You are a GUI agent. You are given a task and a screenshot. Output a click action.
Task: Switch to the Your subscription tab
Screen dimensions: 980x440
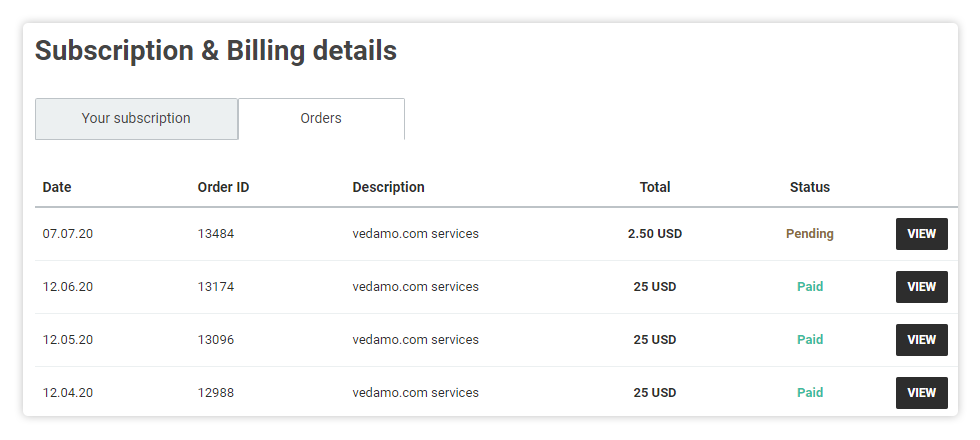pos(136,119)
